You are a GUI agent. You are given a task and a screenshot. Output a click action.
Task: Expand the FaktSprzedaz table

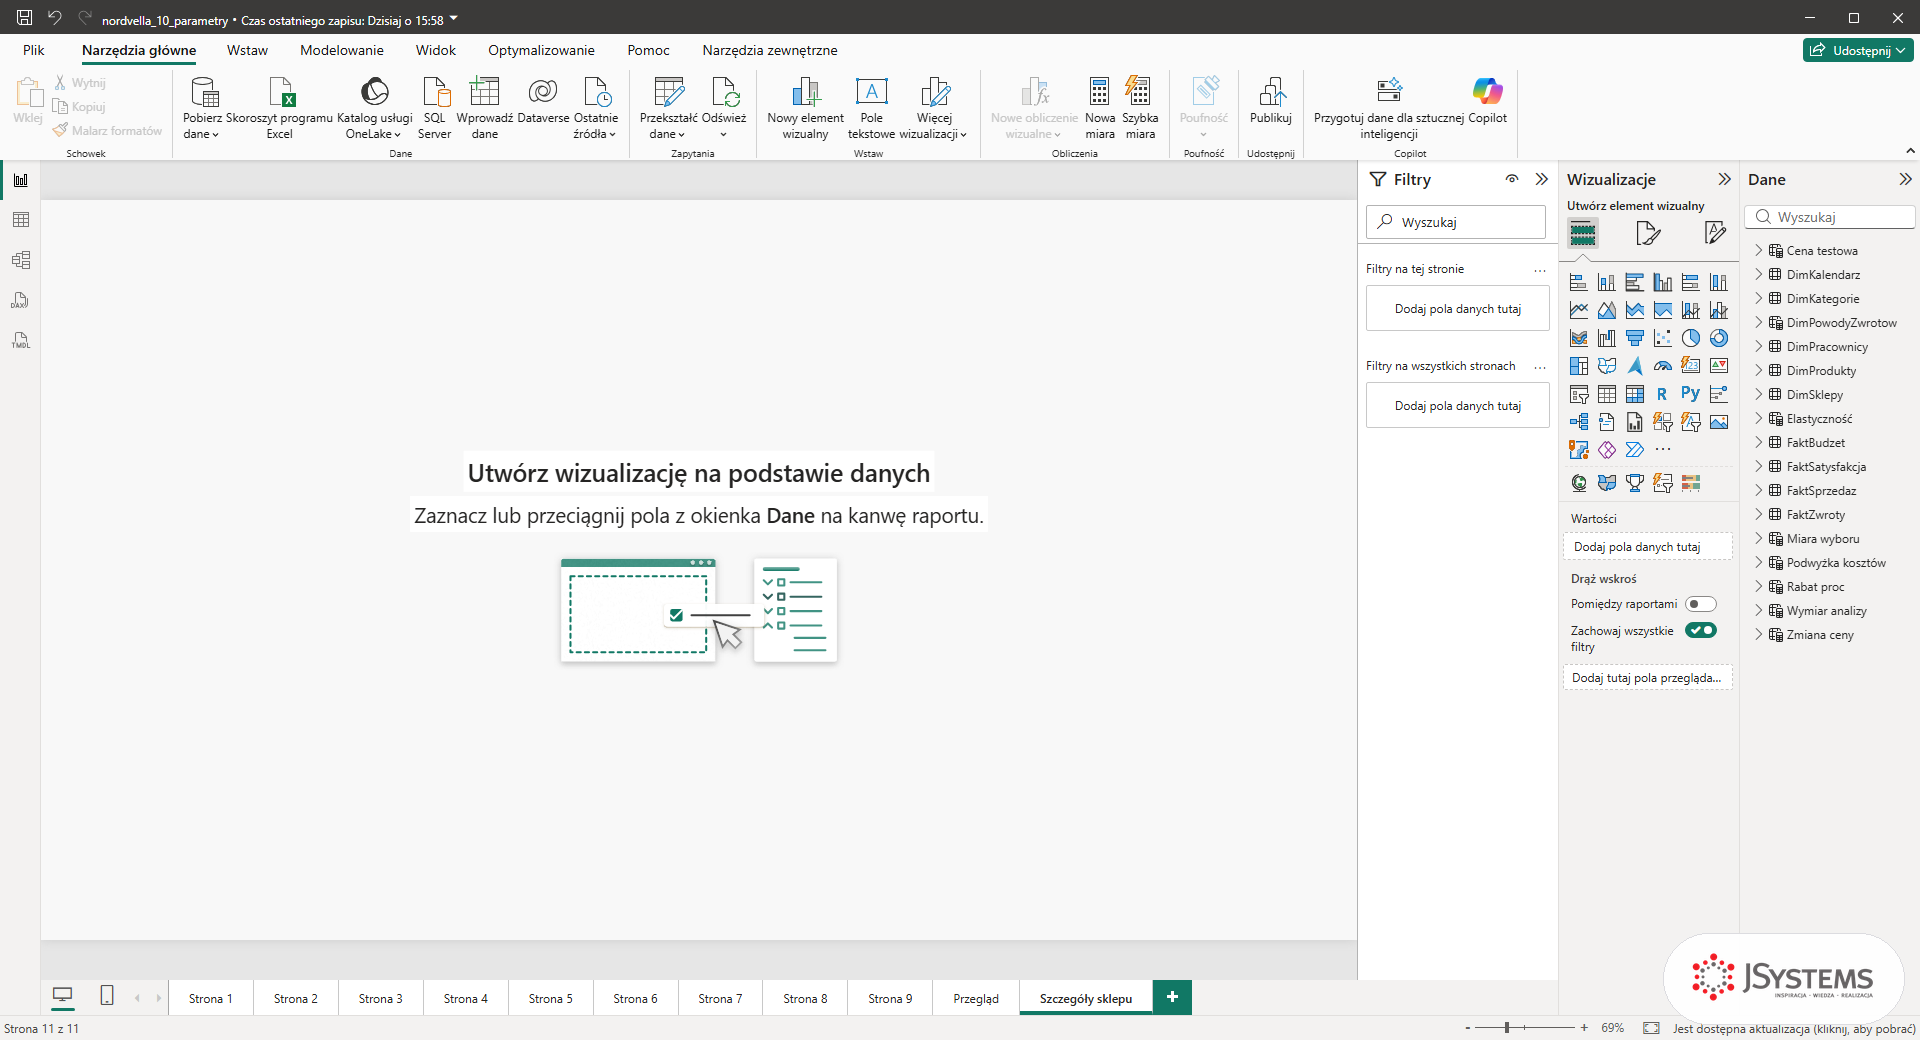(x=1759, y=490)
